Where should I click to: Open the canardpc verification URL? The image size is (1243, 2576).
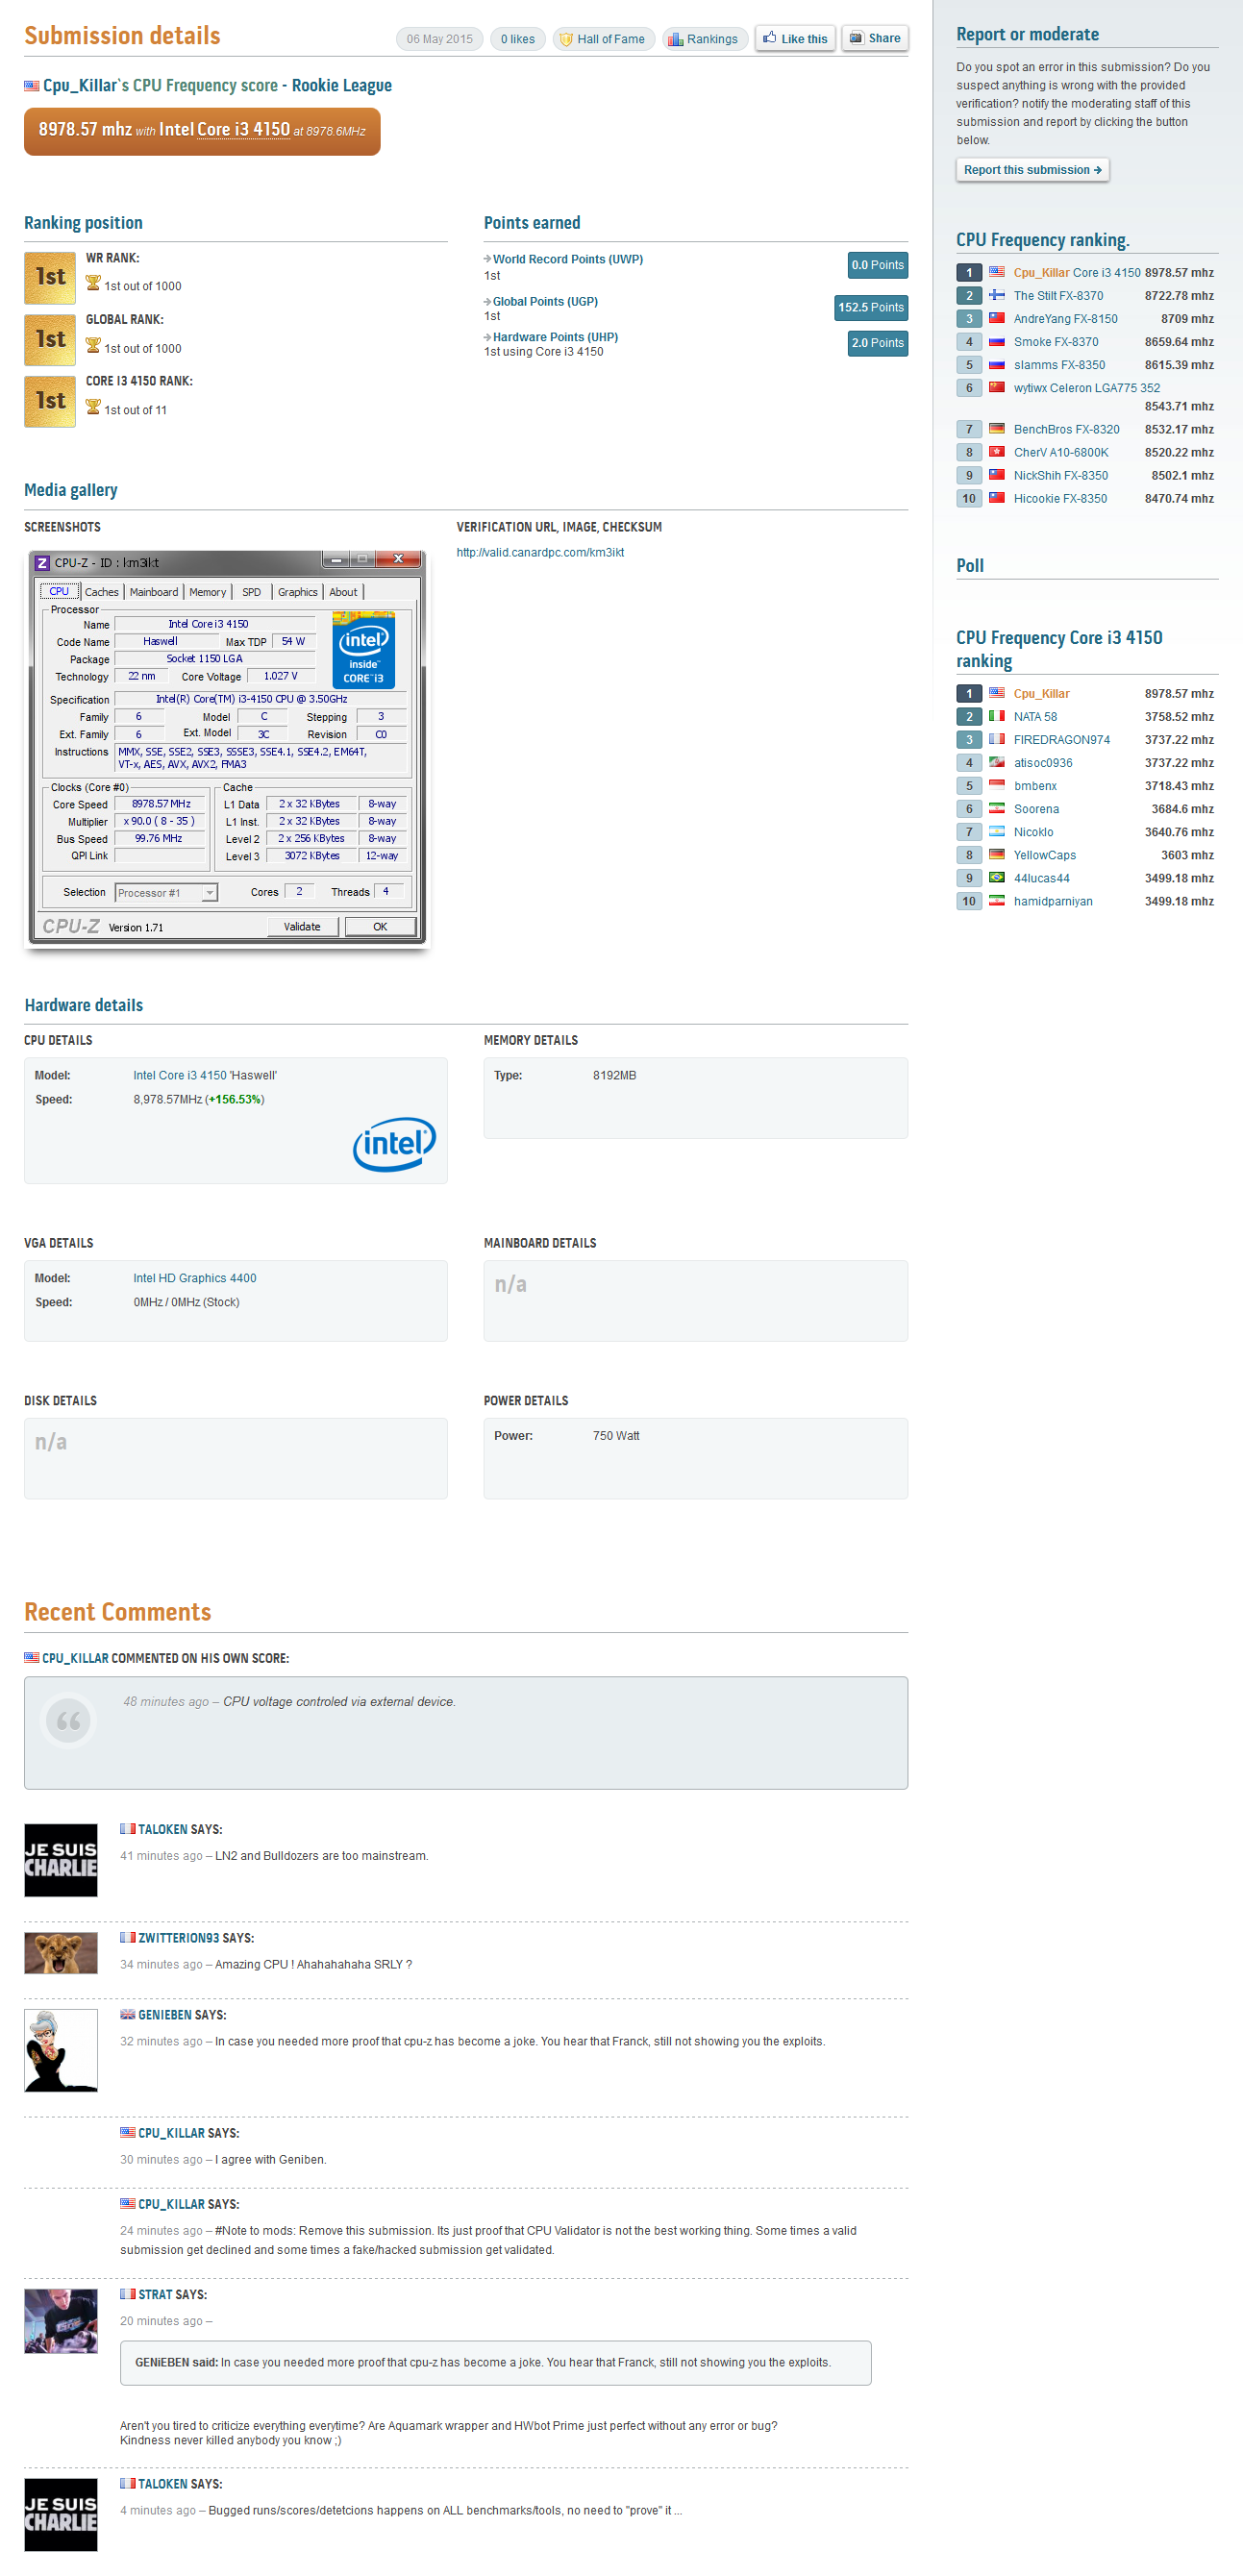(x=540, y=552)
